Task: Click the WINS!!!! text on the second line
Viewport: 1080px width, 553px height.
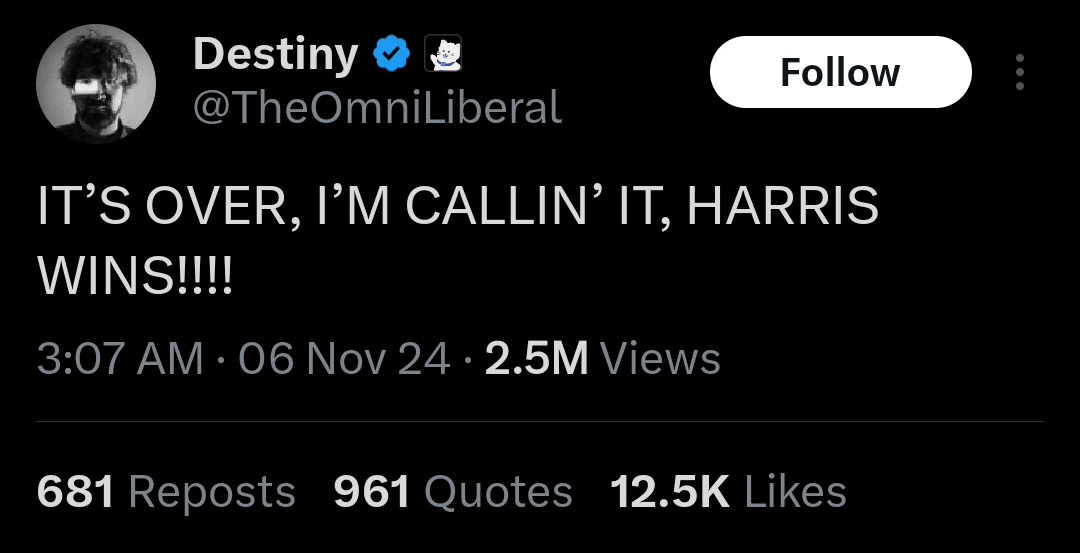Action: (135, 275)
